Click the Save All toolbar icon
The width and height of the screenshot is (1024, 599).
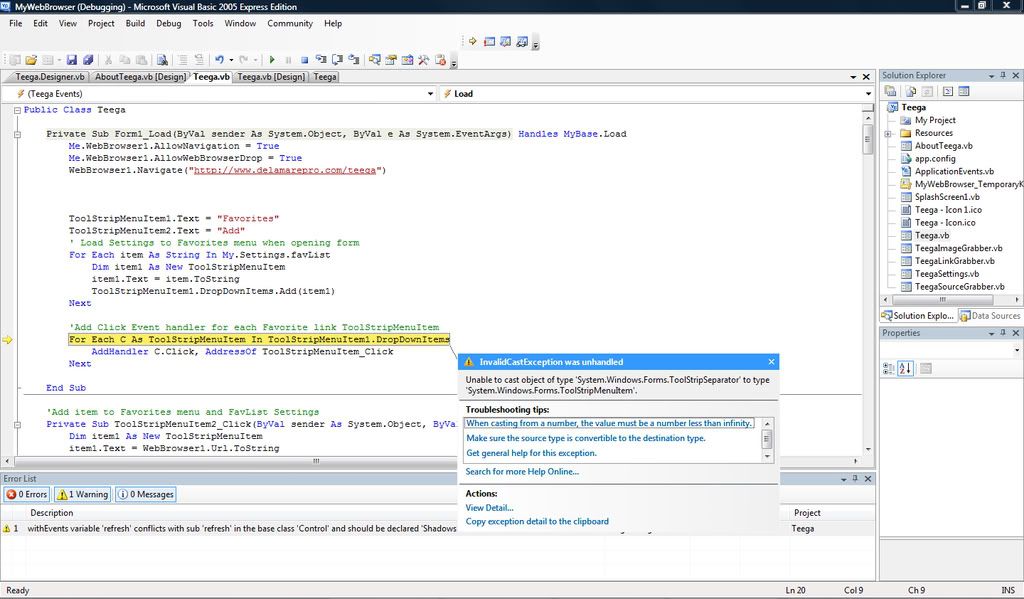point(88,60)
